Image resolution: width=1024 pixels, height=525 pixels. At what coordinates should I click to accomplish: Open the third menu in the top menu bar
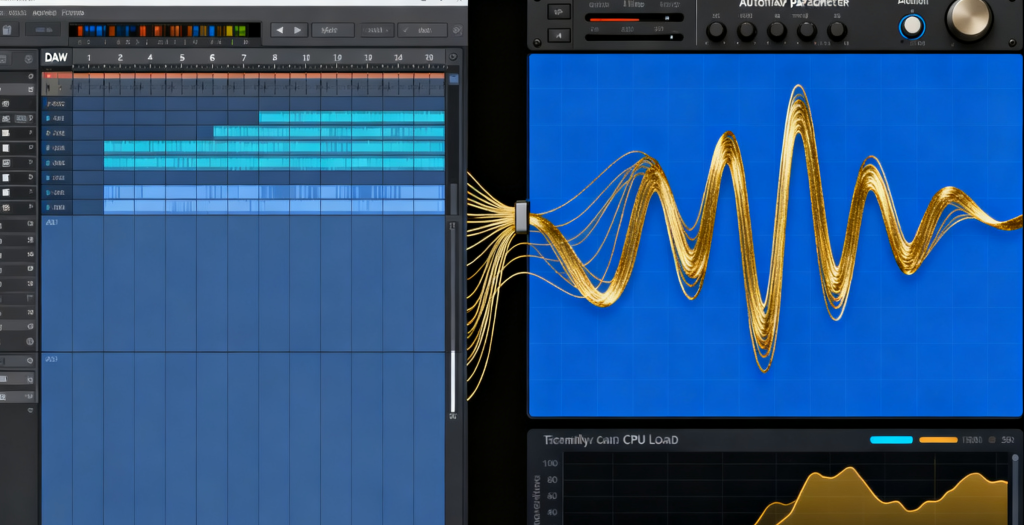(72, 14)
